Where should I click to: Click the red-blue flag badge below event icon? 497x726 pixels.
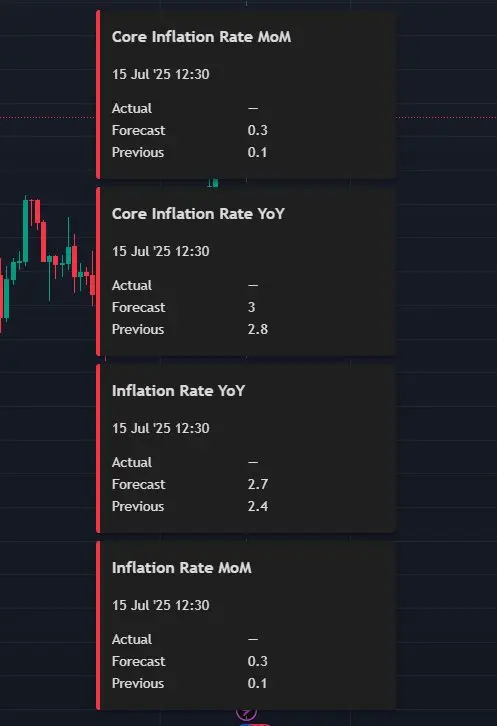(254, 724)
